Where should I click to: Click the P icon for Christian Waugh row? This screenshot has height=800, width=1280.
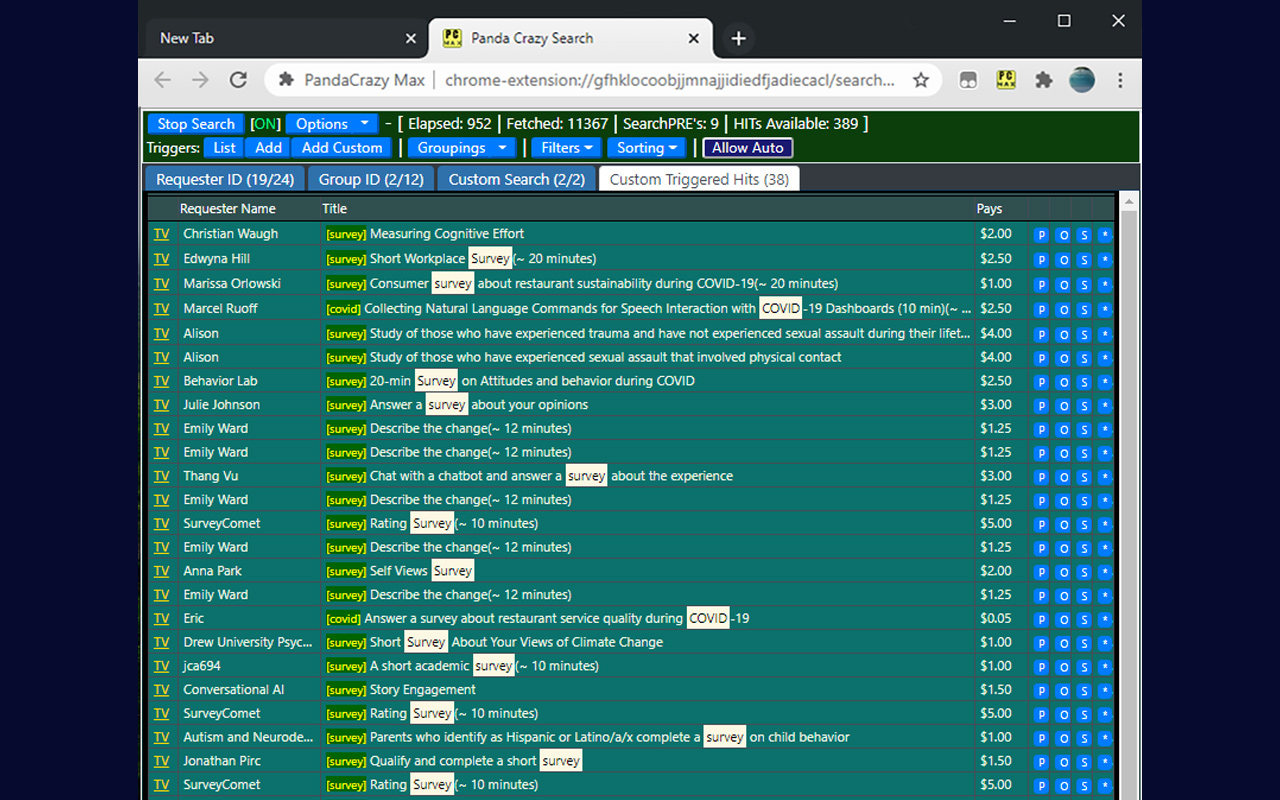(1041, 235)
